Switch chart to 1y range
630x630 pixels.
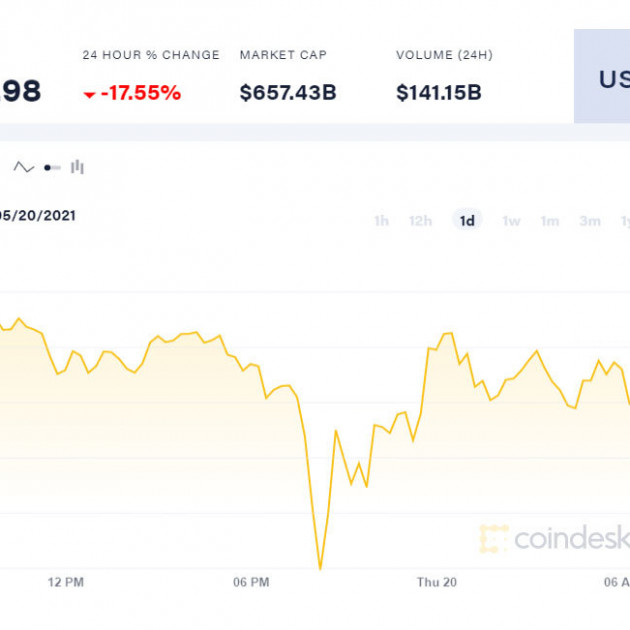(624, 221)
